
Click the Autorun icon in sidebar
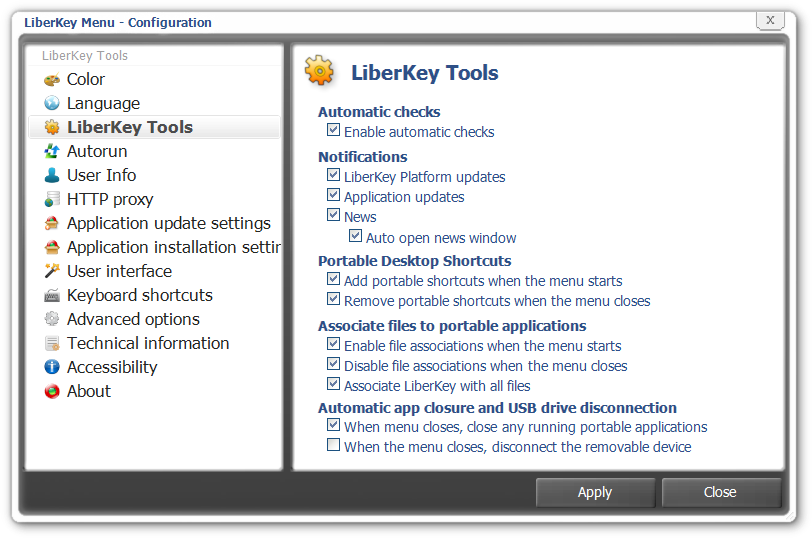pyautogui.click(x=52, y=152)
